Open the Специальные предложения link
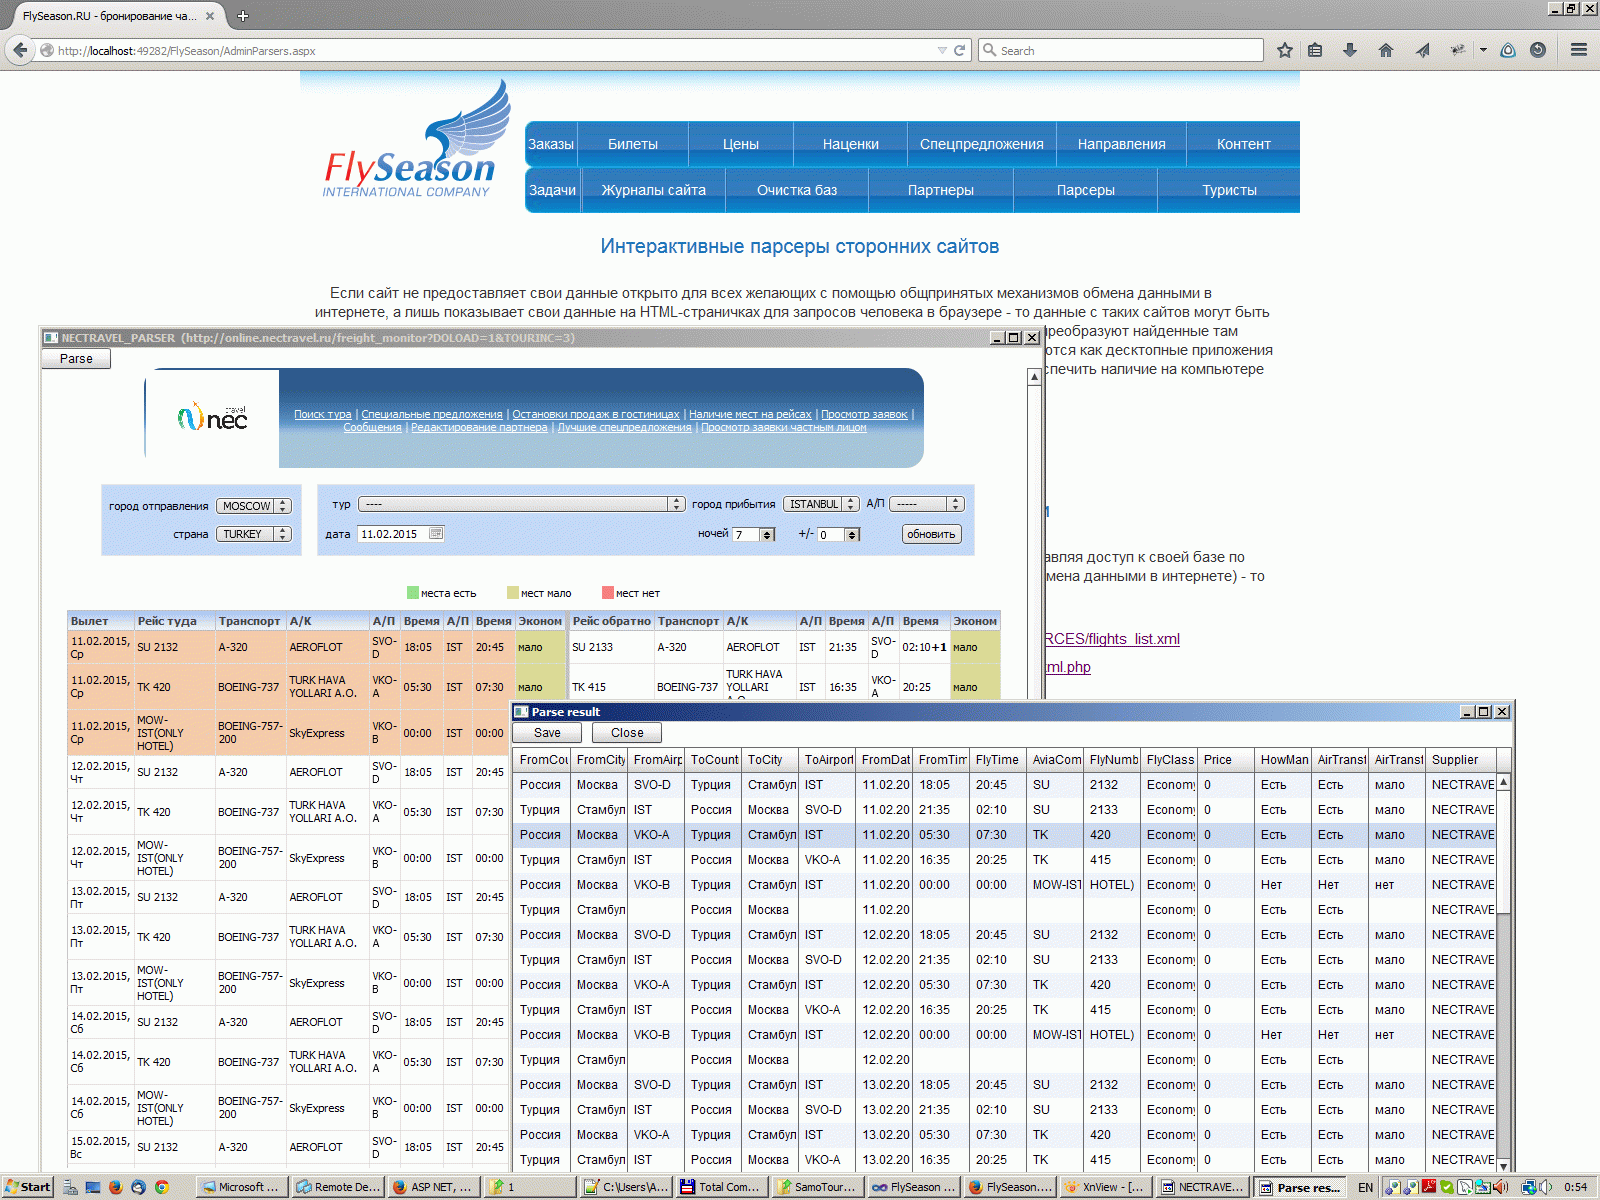Image resolution: width=1600 pixels, height=1200 pixels. 432,414
